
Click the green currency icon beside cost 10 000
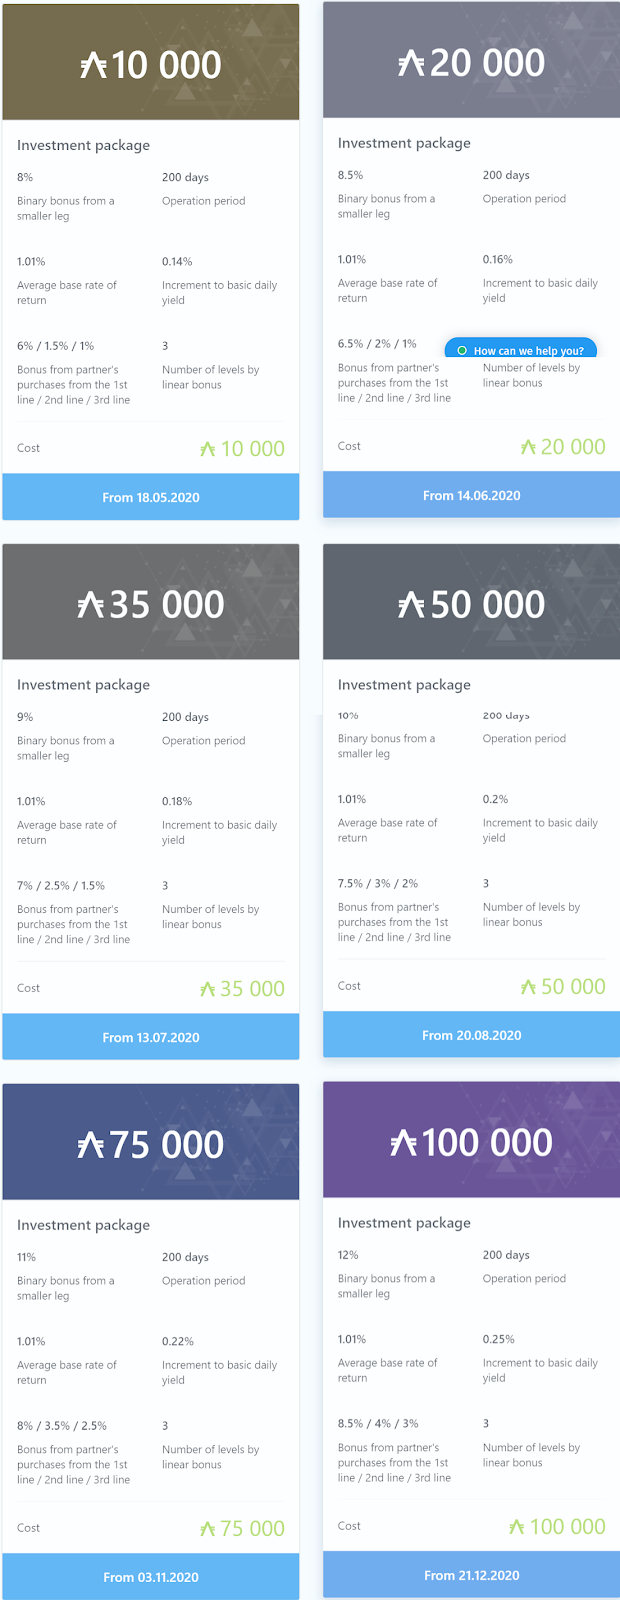pyautogui.click(x=208, y=450)
